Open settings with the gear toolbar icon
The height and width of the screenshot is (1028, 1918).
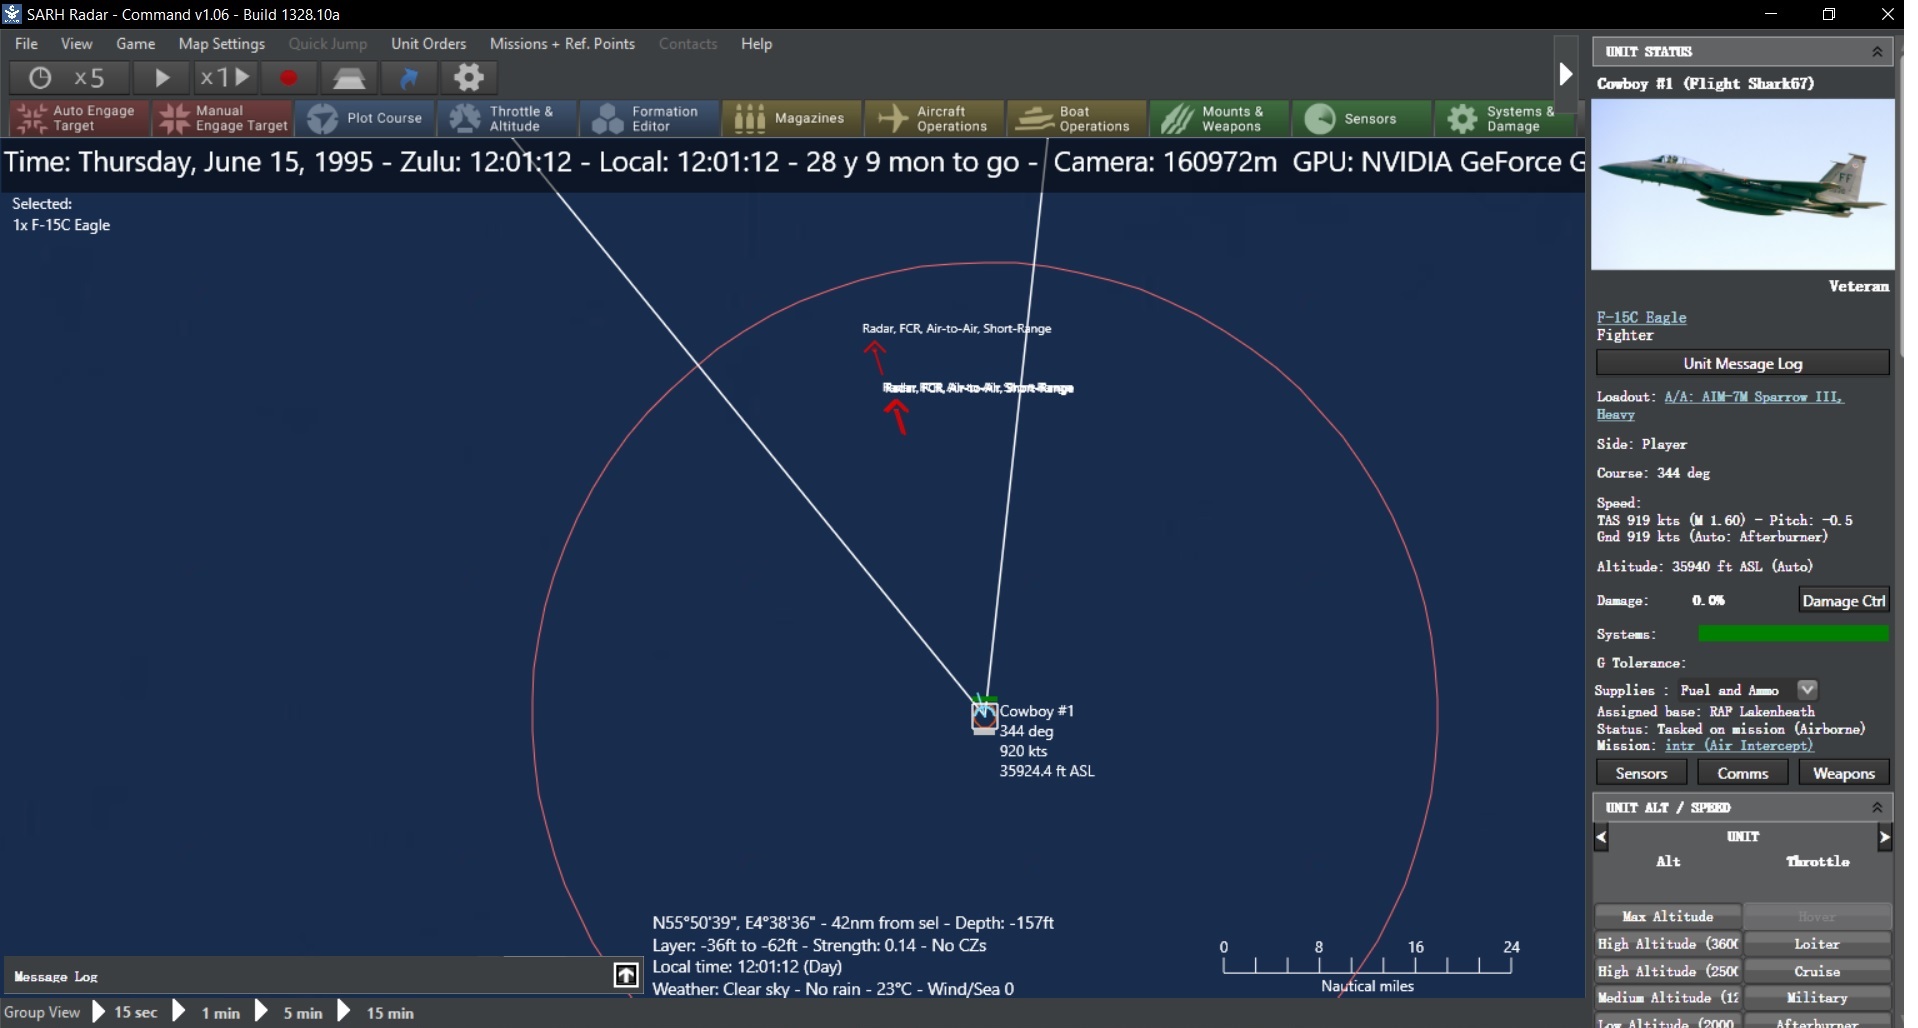[469, 77]
